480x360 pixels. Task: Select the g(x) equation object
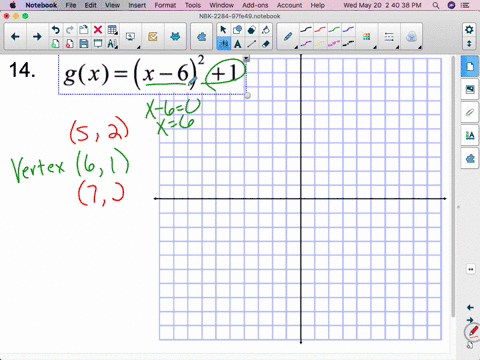coord(152,75)
